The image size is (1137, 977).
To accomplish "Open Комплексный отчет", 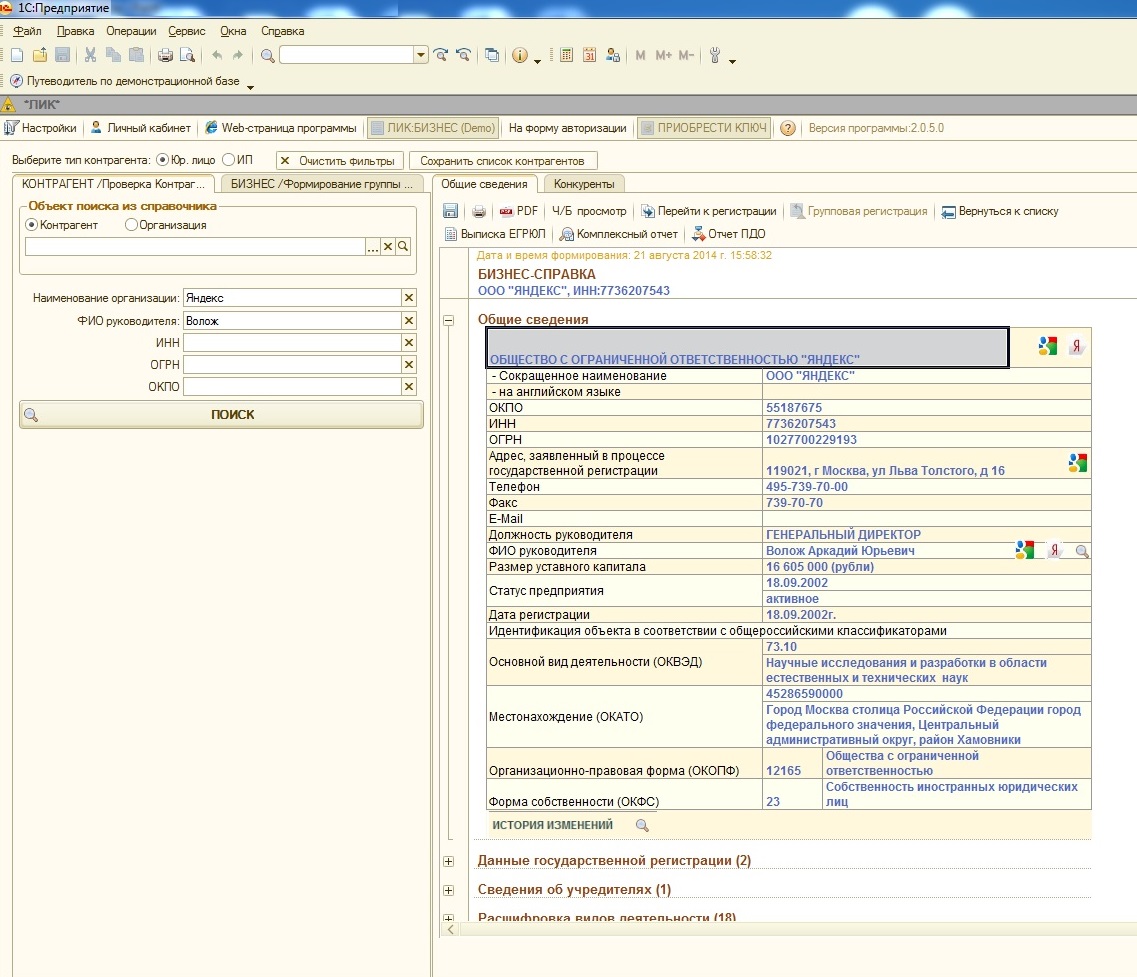I will click(x=619, y=234).
